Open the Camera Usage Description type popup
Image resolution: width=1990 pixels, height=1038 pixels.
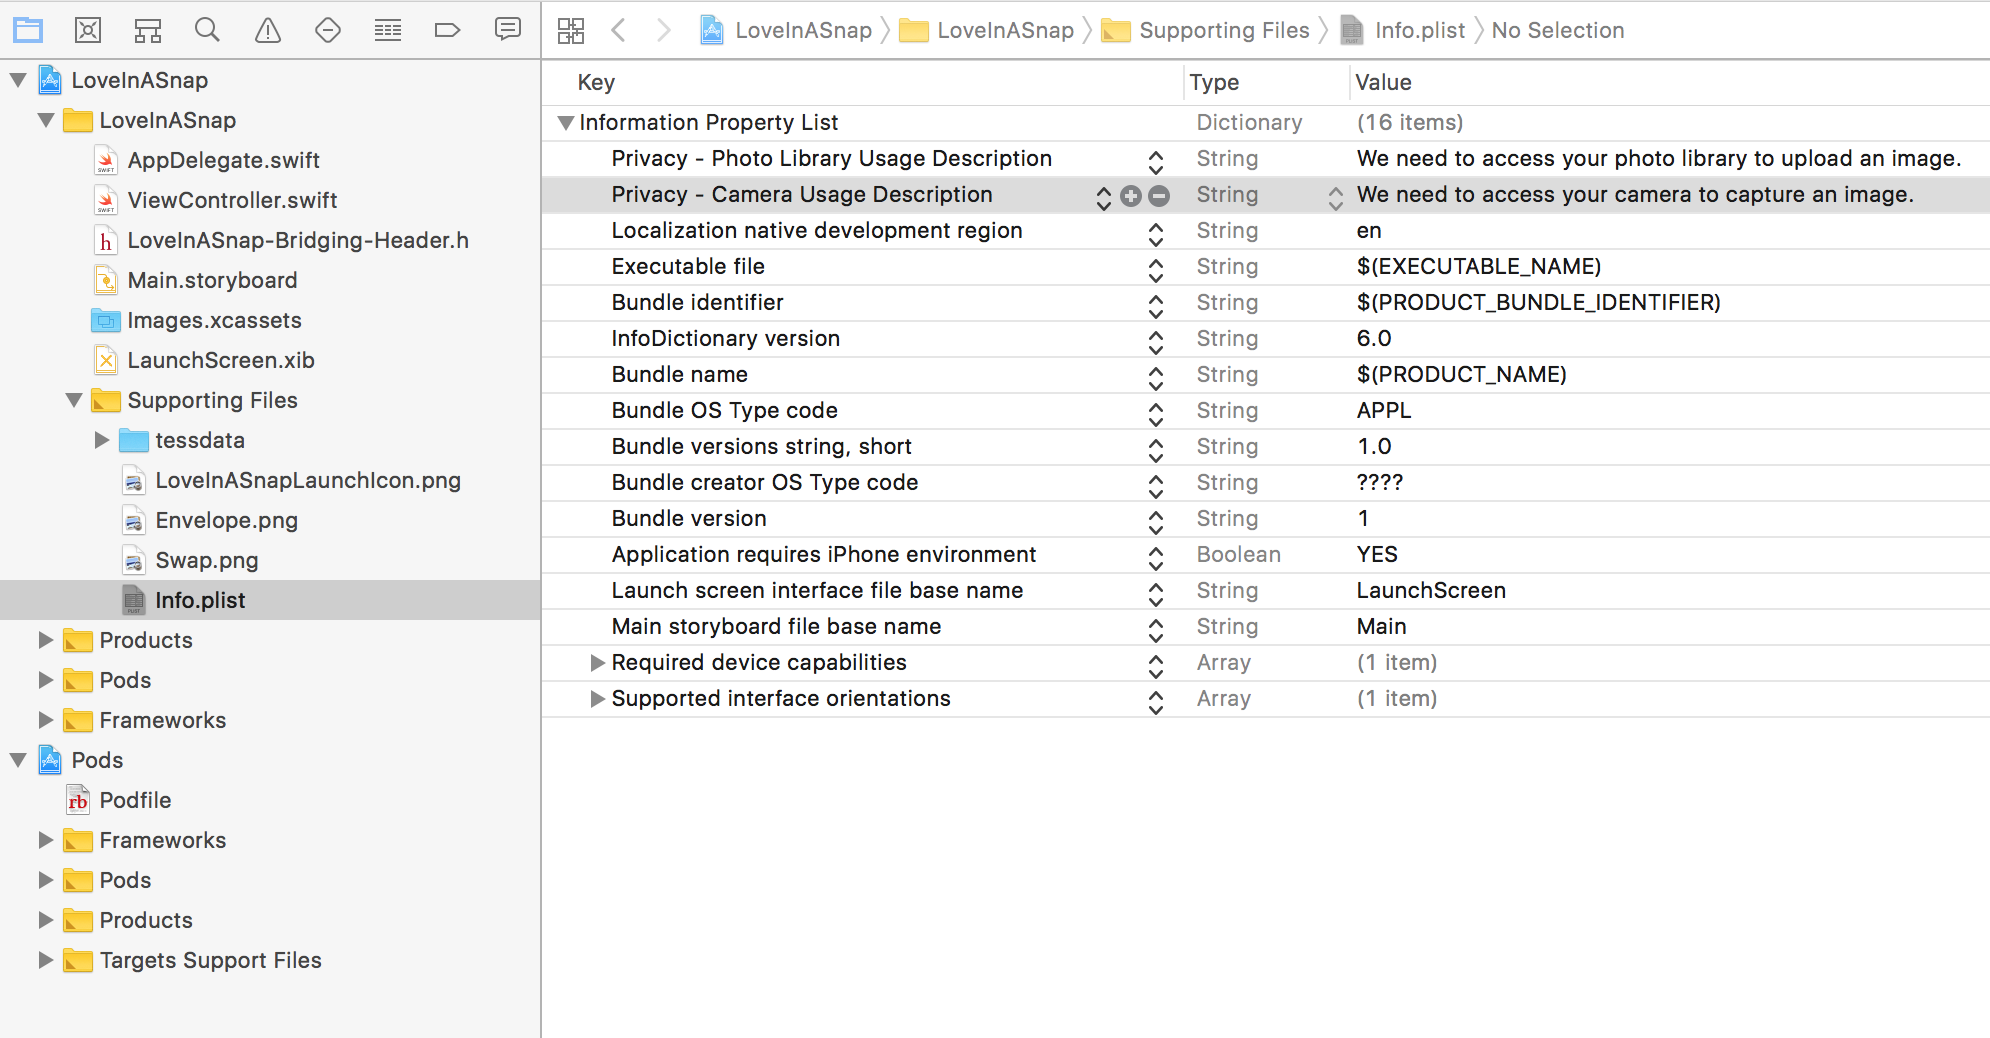1335,196
